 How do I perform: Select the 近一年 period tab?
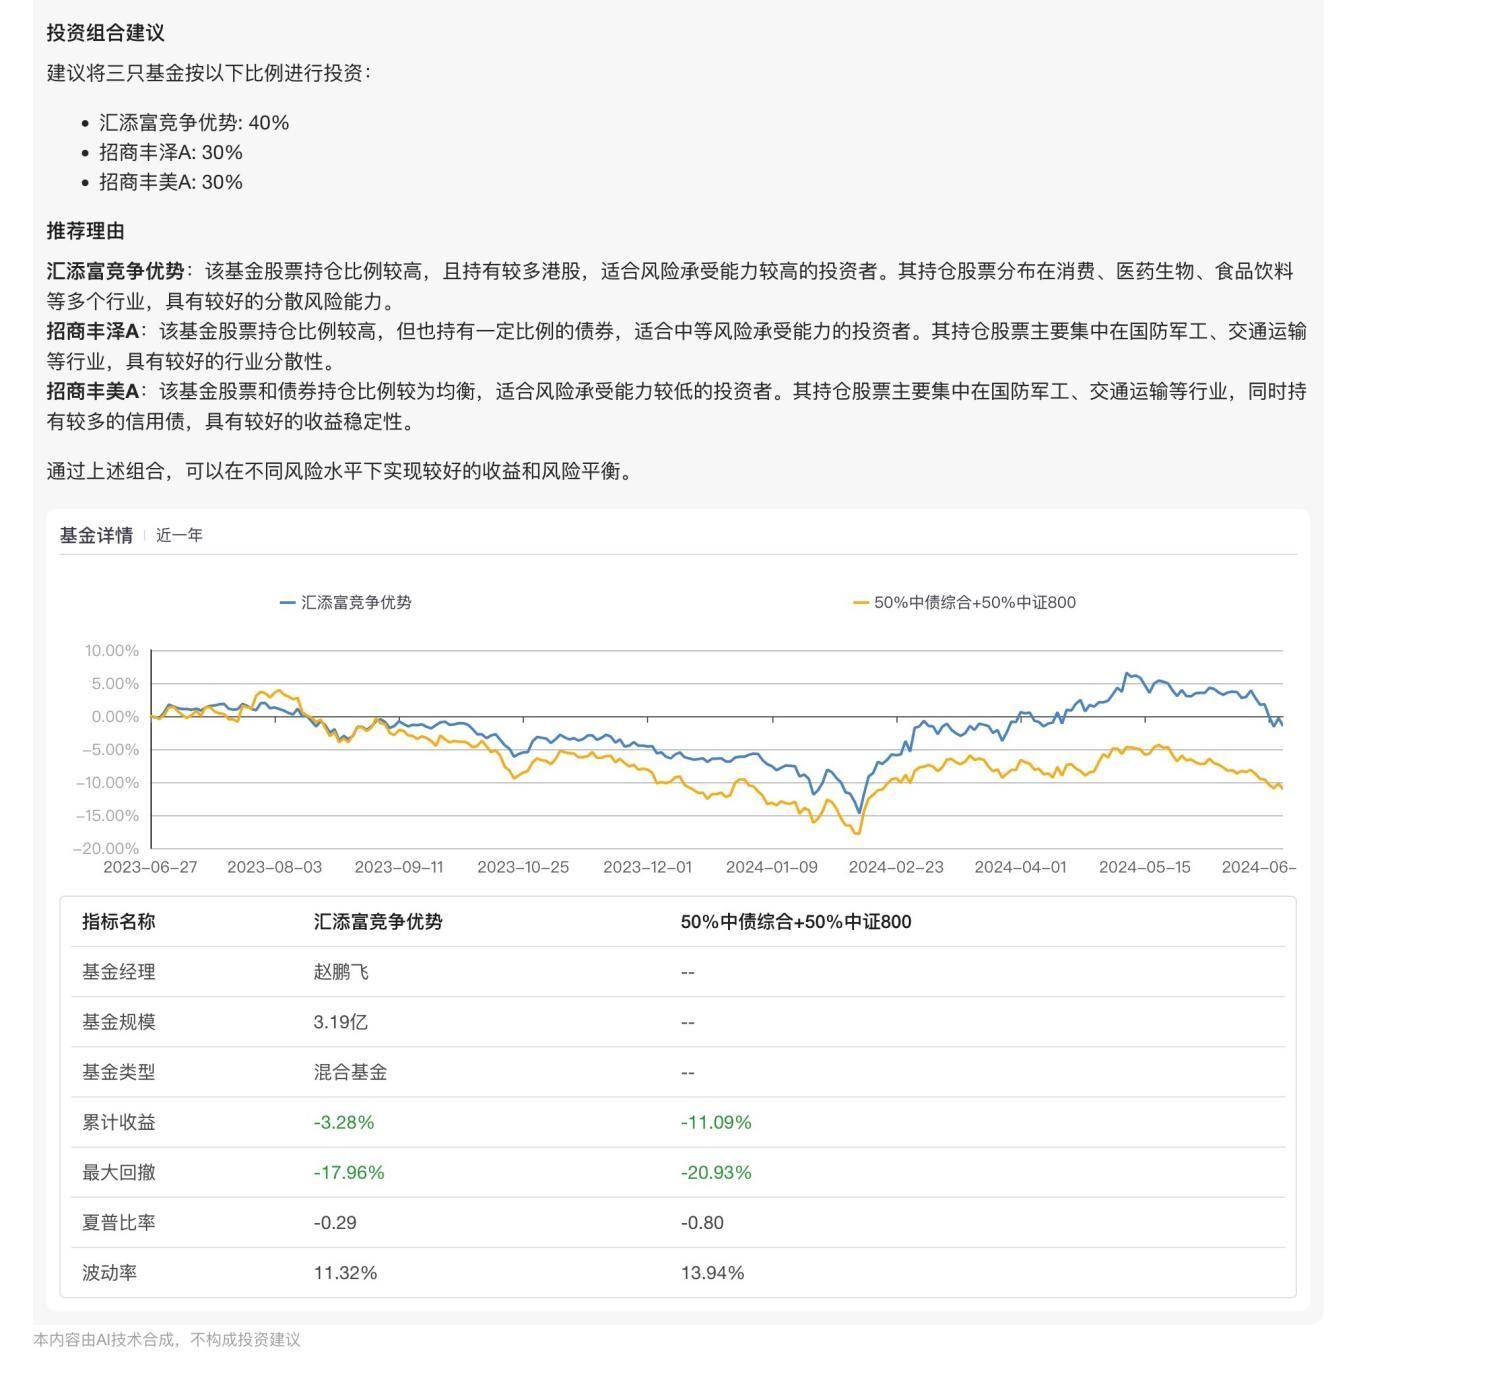coord(179,535)
